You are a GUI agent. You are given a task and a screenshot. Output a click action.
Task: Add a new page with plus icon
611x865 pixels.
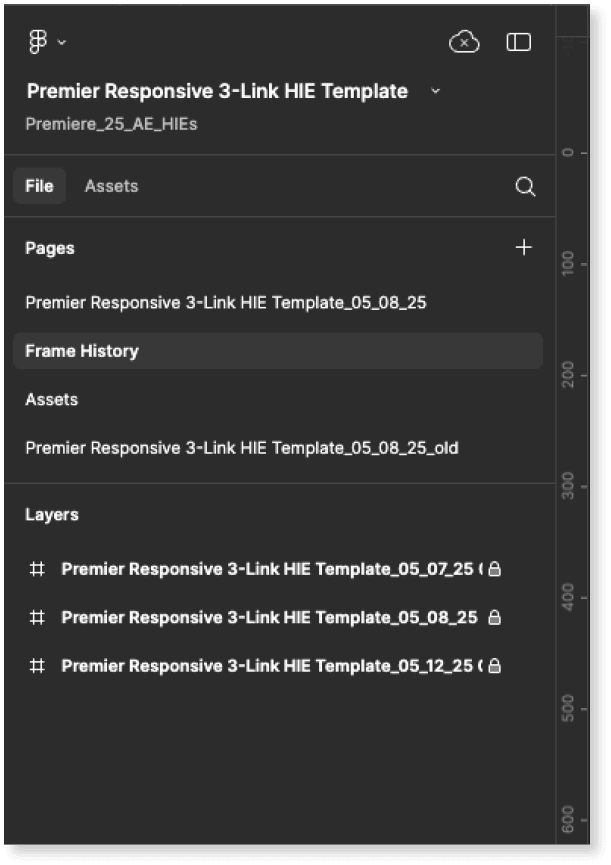[x=523, y=247]
